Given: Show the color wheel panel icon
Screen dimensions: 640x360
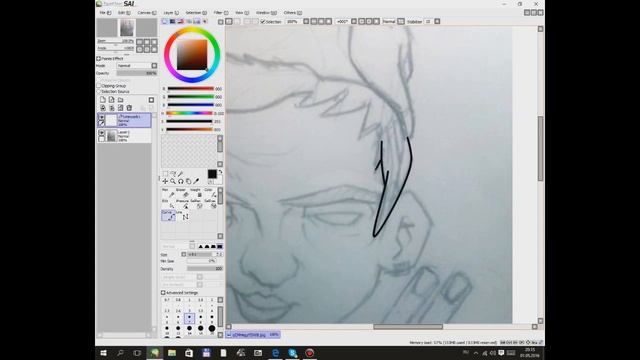Looking at the screenshot, I should (165, 21).
